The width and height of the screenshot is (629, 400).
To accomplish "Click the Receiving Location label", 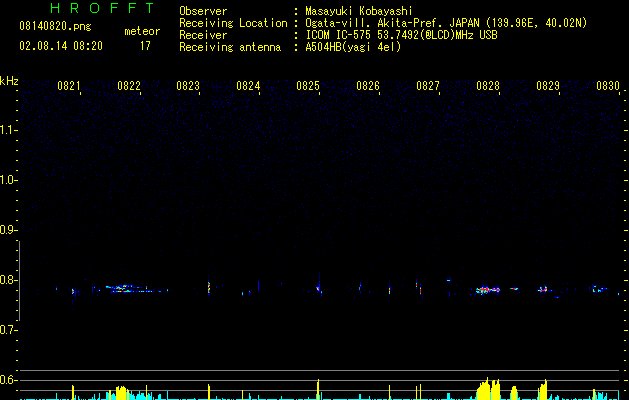I will (233, 23).
